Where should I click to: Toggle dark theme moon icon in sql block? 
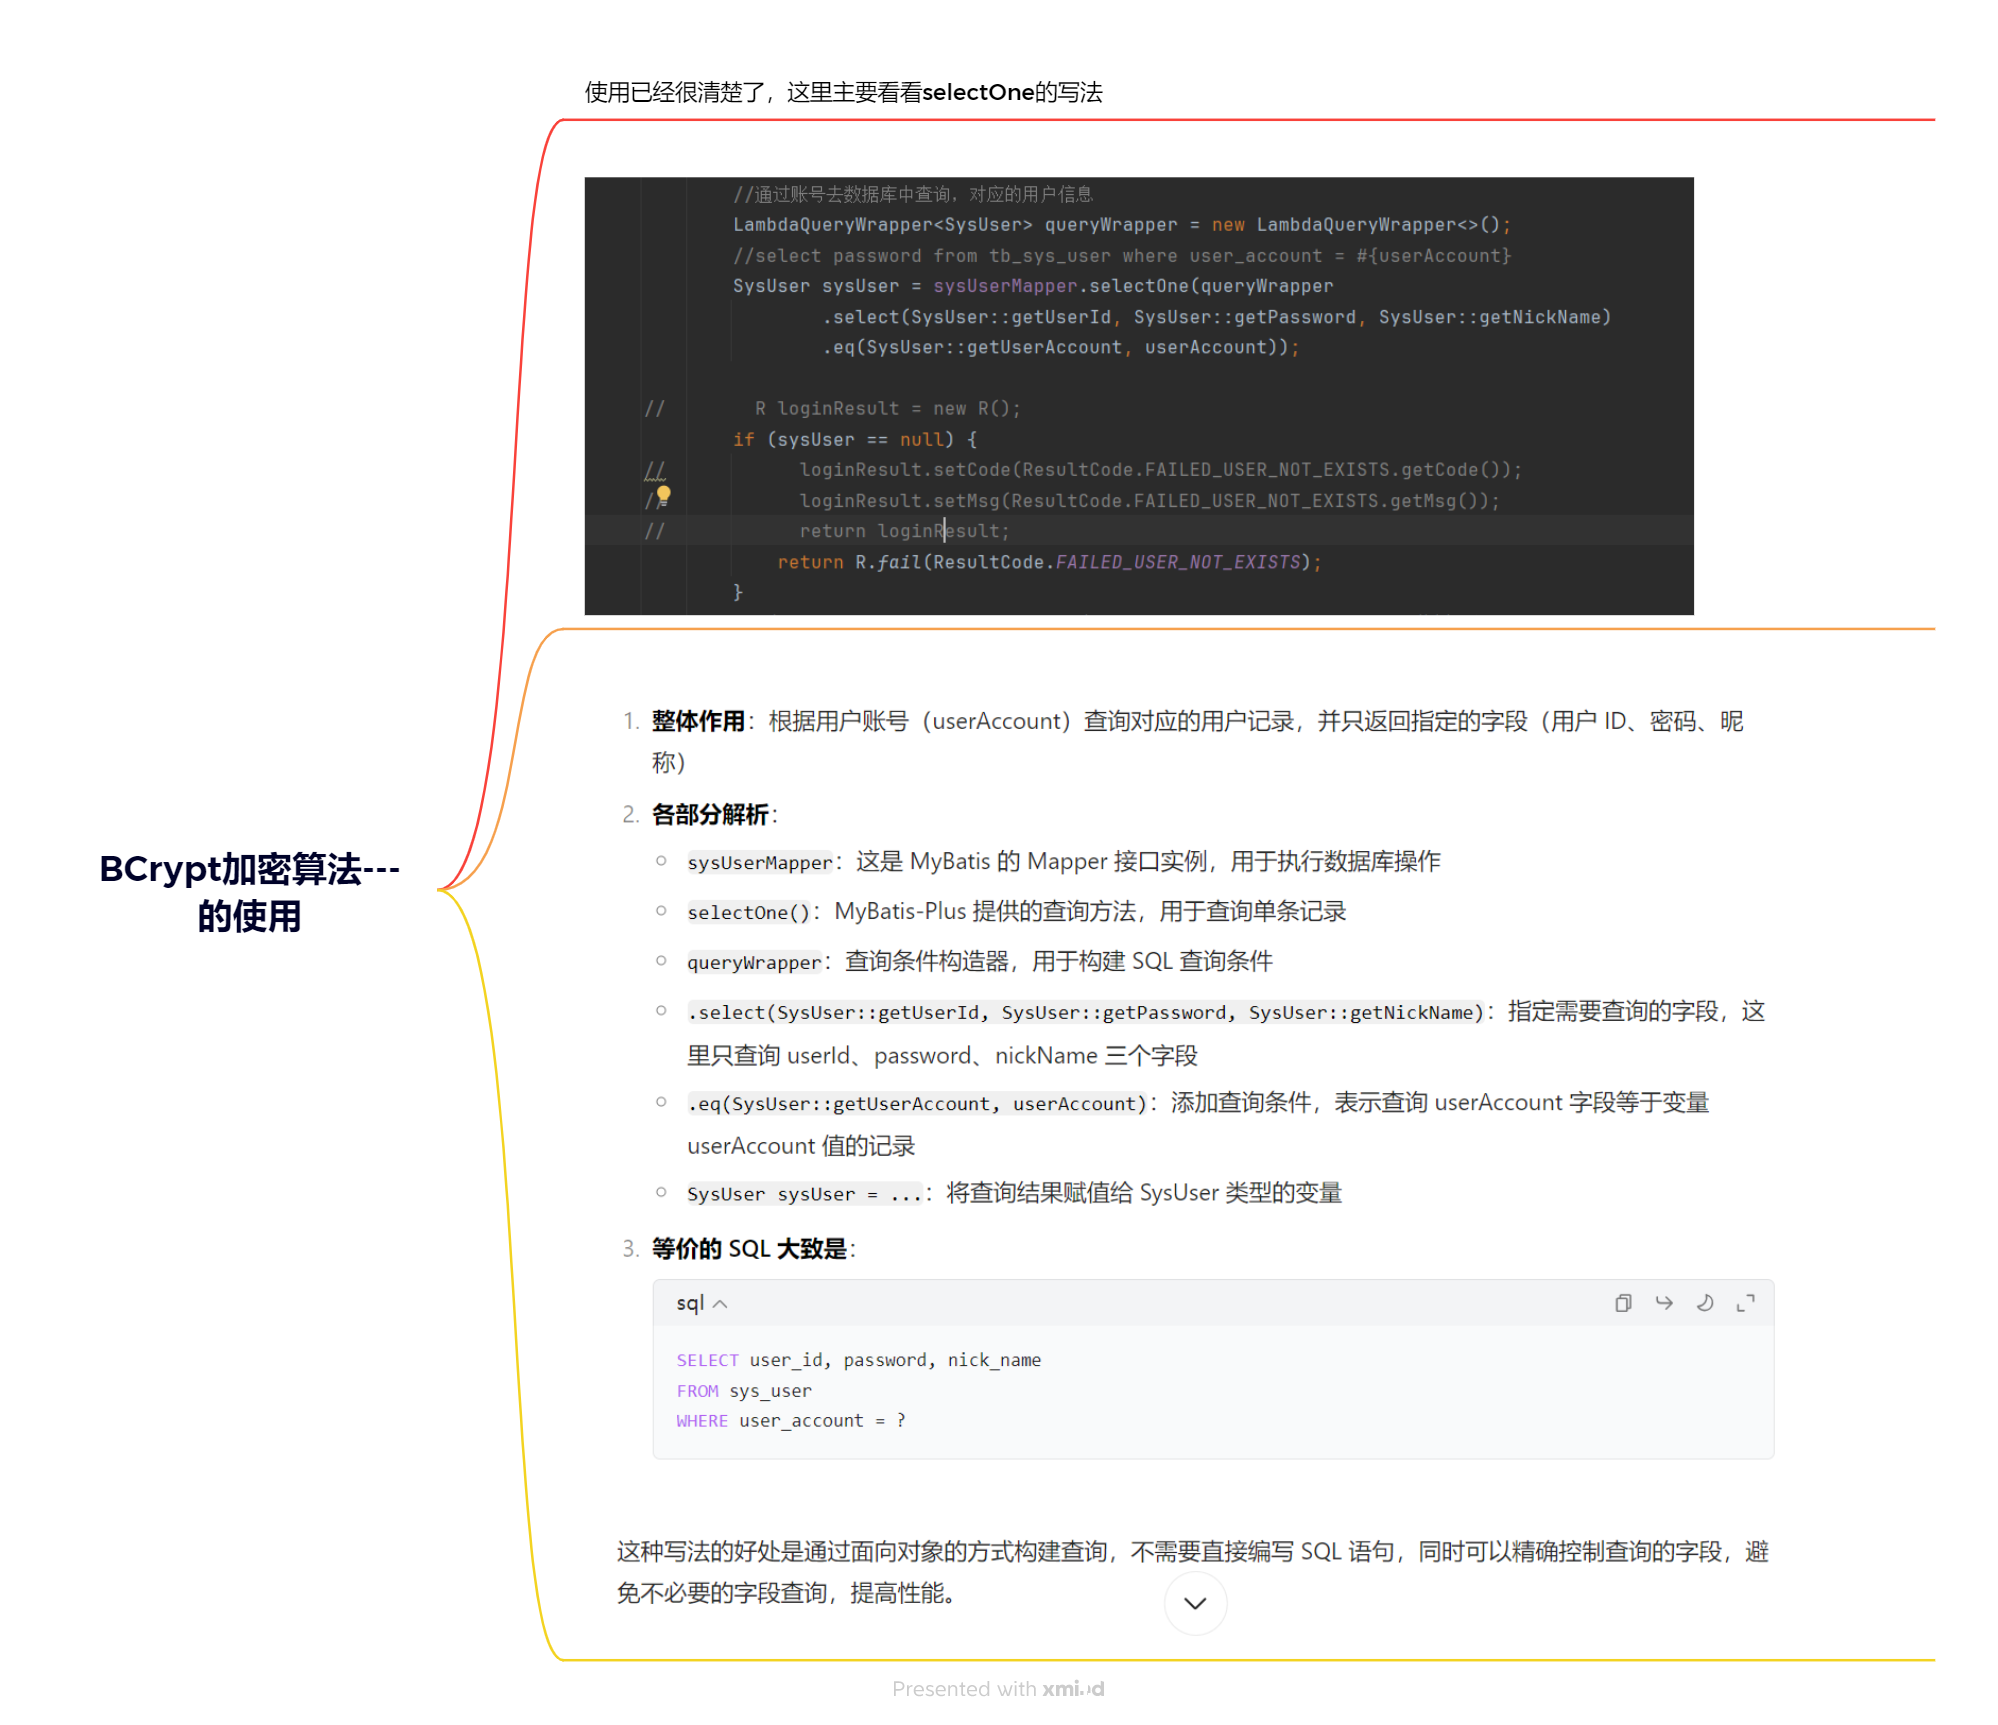click(1705, 1303)
